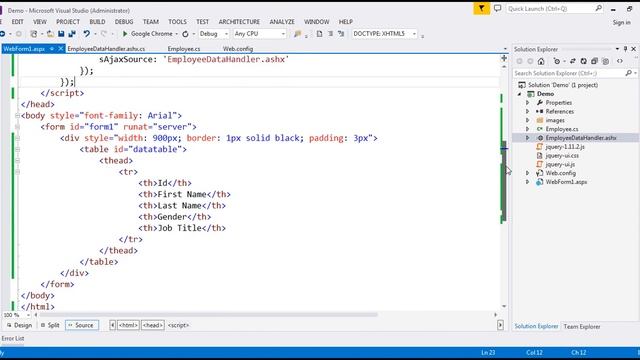
Task: Click the split editor icon above scrollbar
Action: pos(504,58)
